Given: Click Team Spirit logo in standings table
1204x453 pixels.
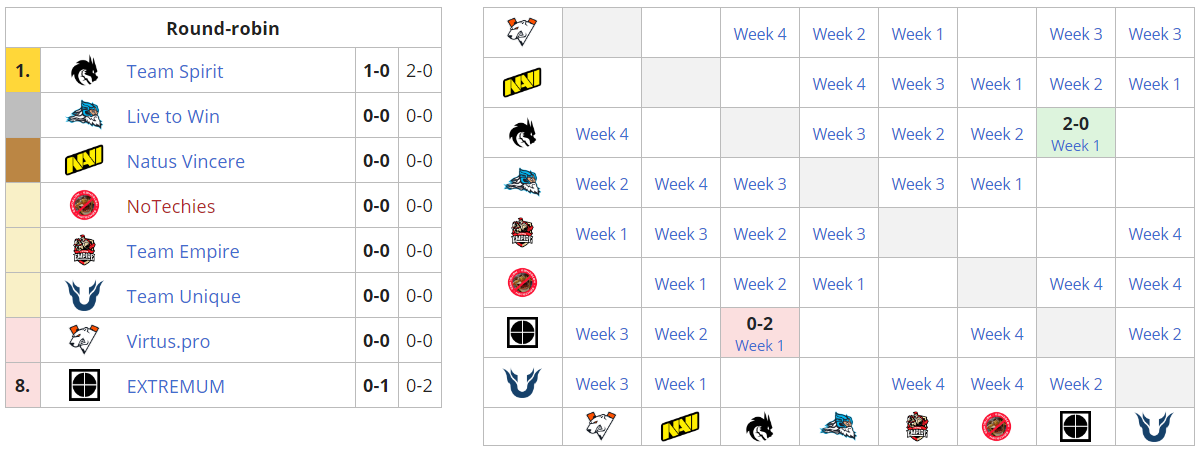Looking at the screenshot, I should 84,71.
